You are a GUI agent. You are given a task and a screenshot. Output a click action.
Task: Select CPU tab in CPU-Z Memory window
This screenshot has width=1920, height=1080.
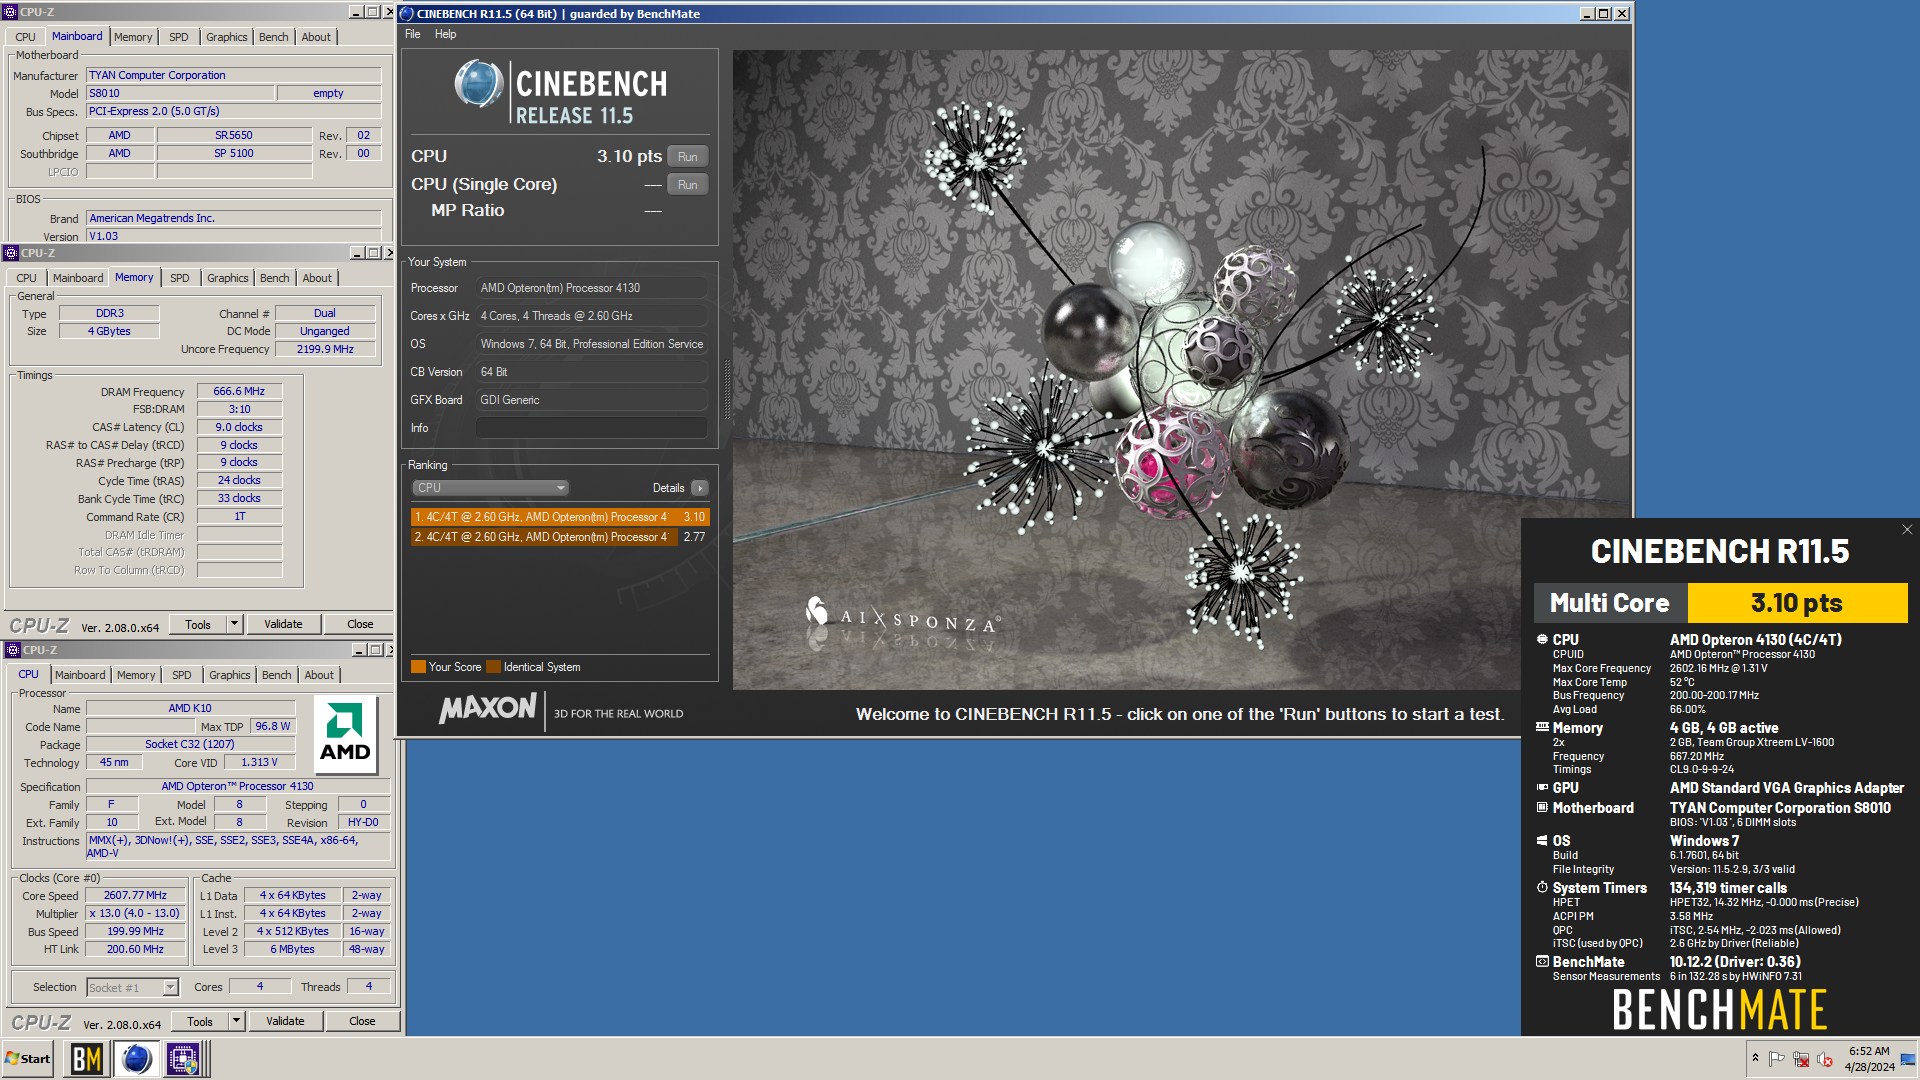(27, 278)
